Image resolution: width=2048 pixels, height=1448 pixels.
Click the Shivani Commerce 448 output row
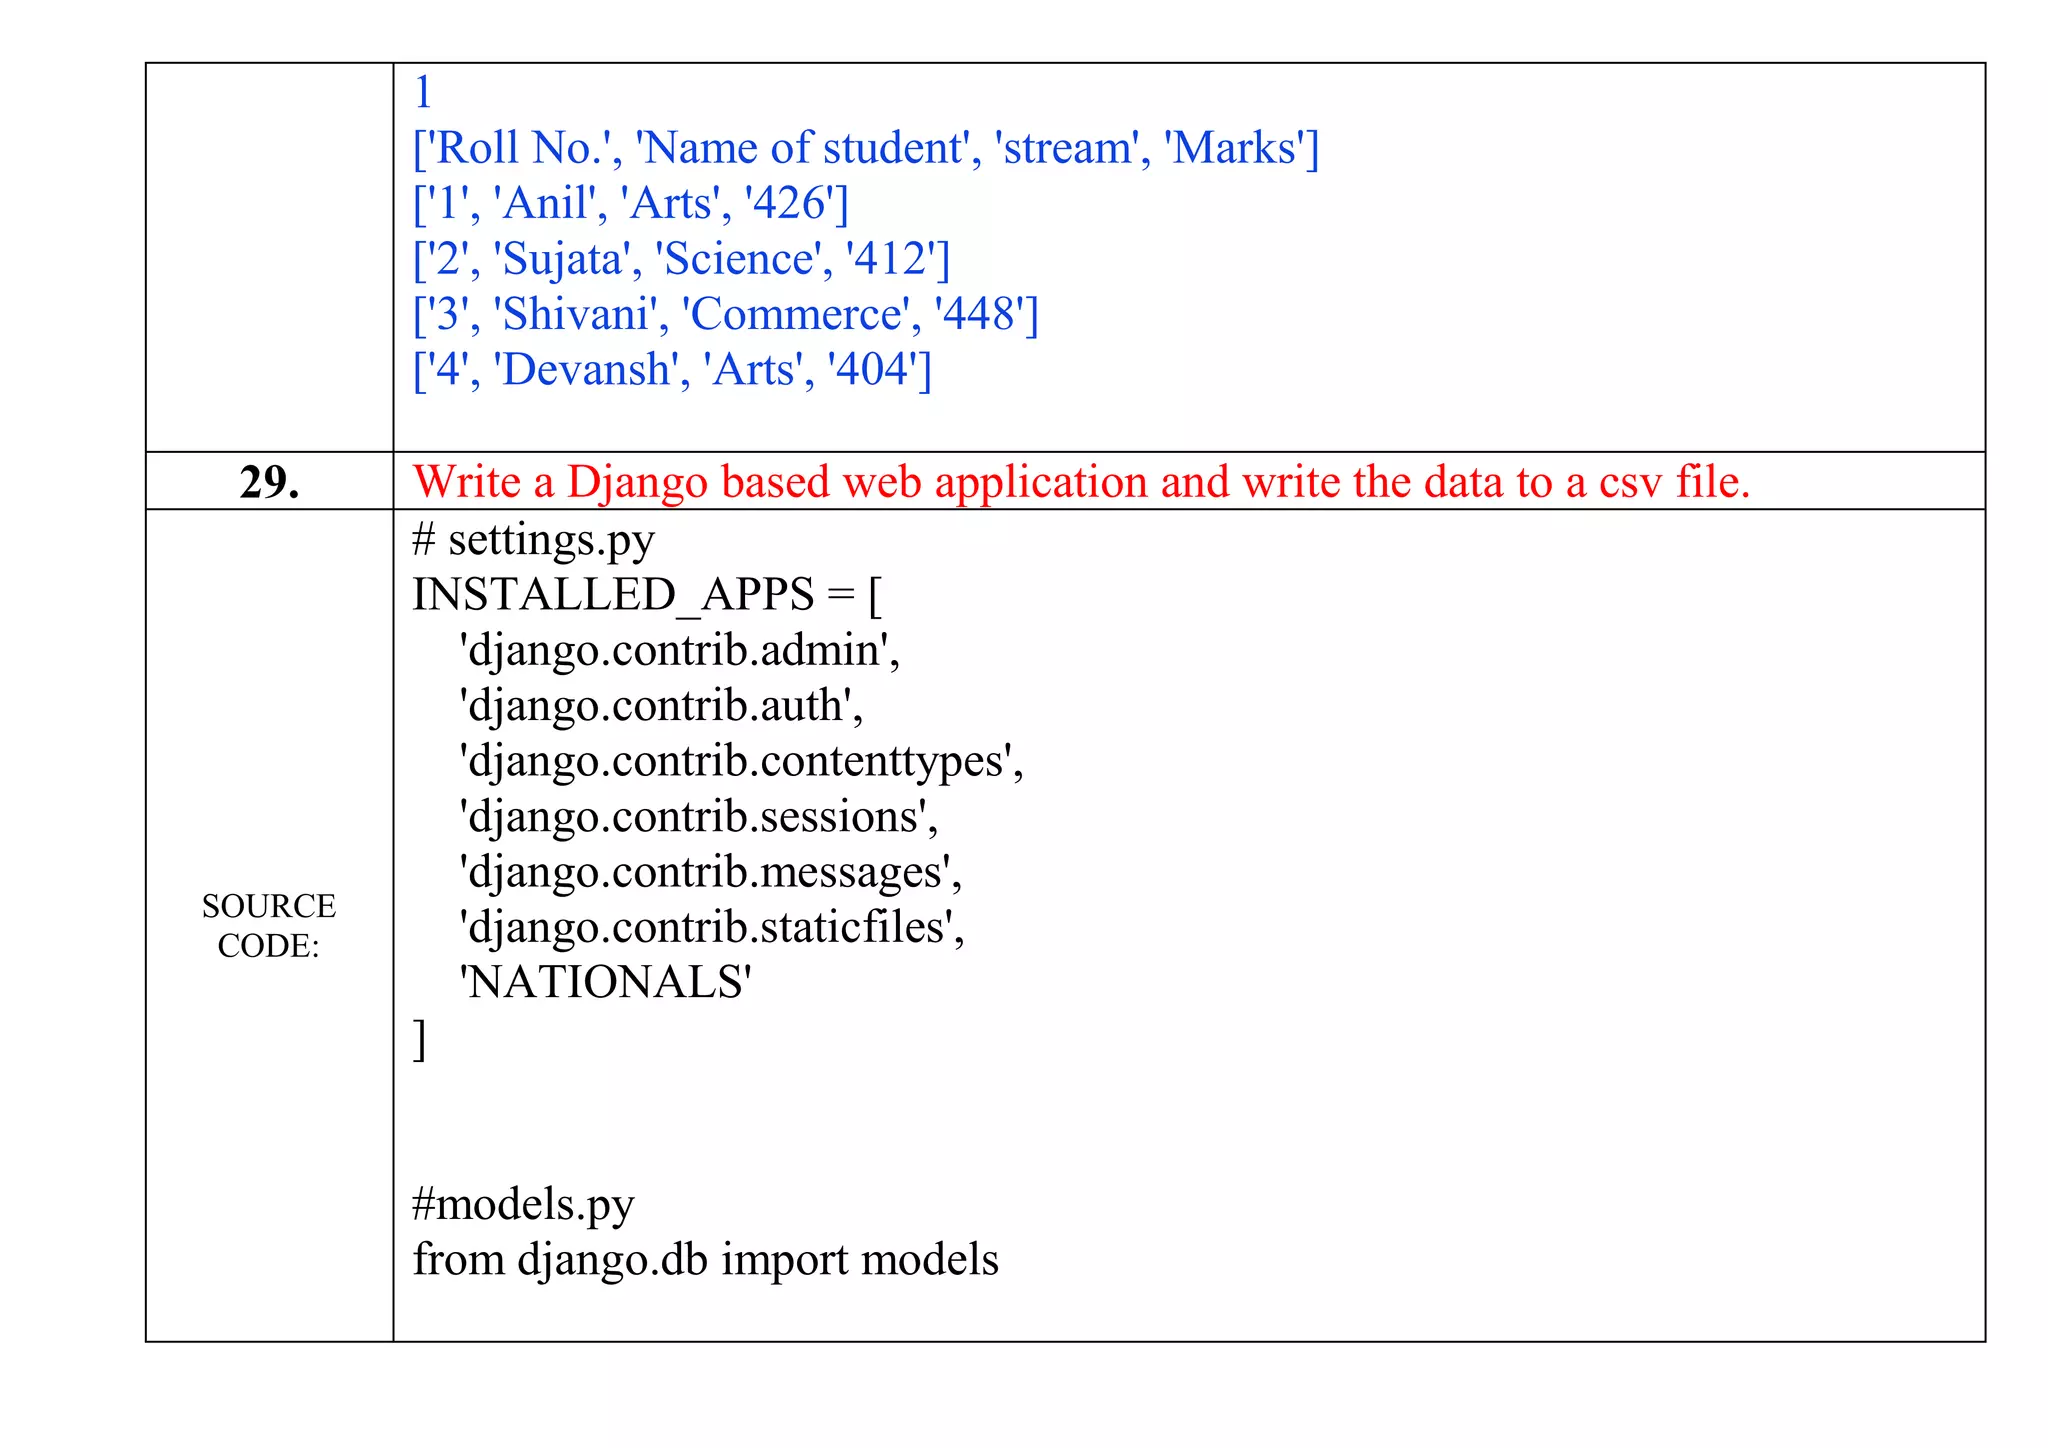(726, 315)
